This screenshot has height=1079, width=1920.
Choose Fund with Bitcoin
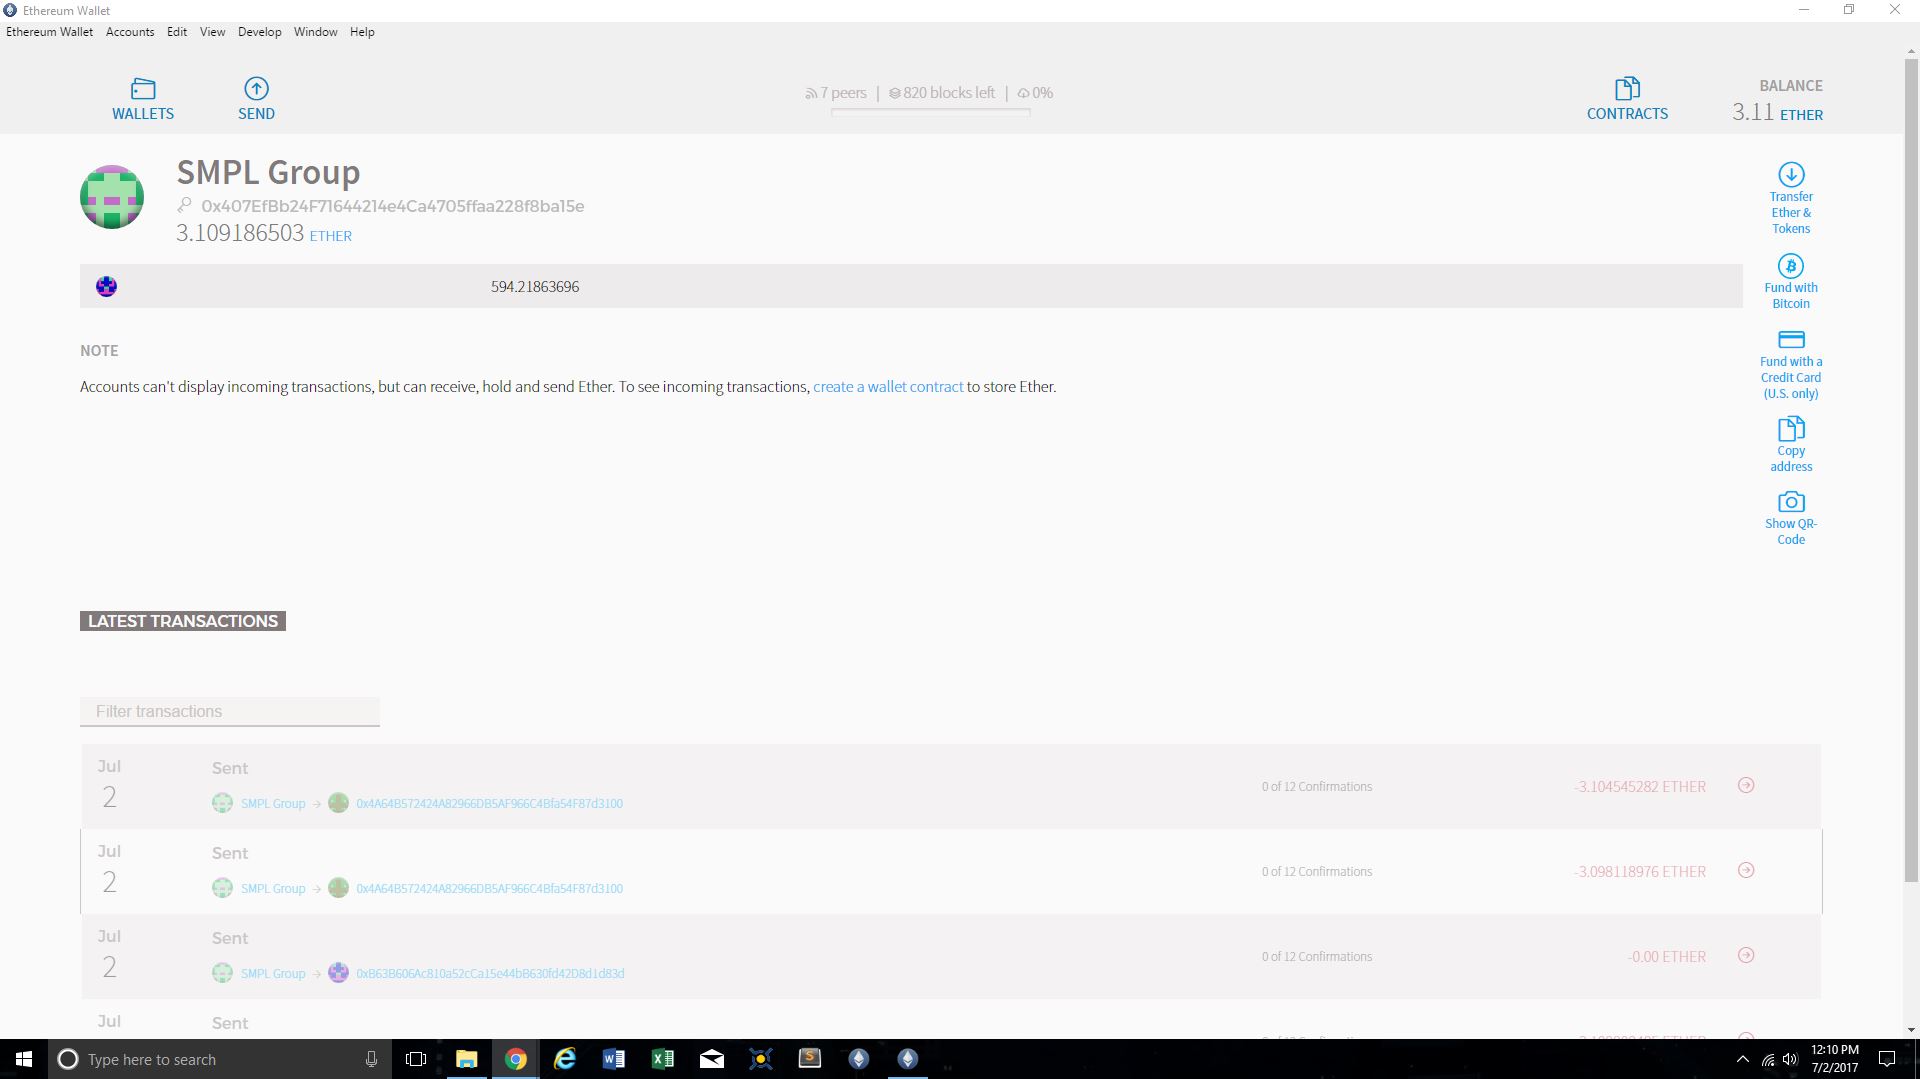pos(1791,282)
